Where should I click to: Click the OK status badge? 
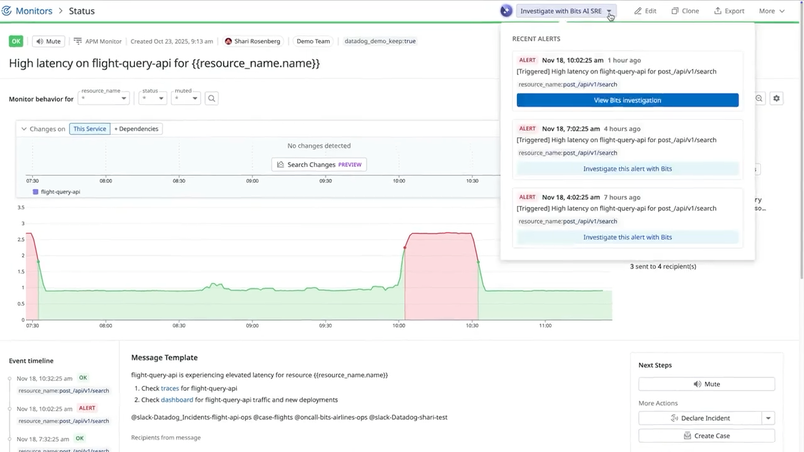(x=16, y=41)
